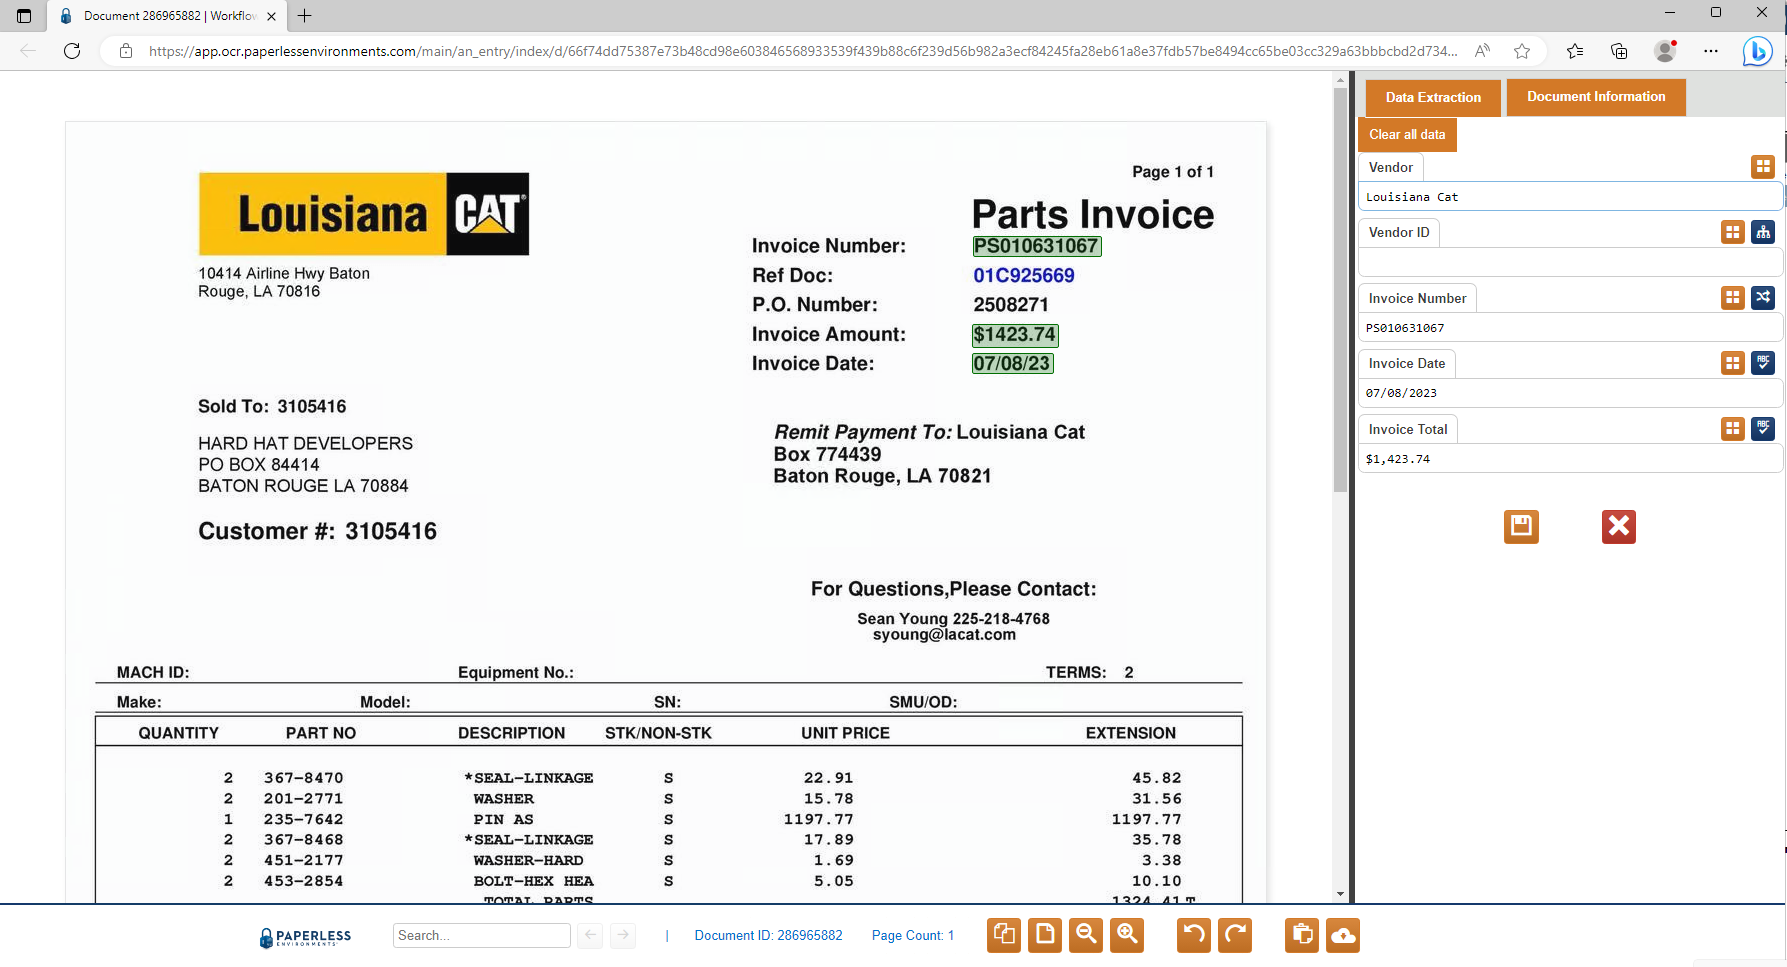Click the orange grid icon next to Vendor
Image resolution: width=1787 pixels, height=967 pixels.
point(1763,167)
